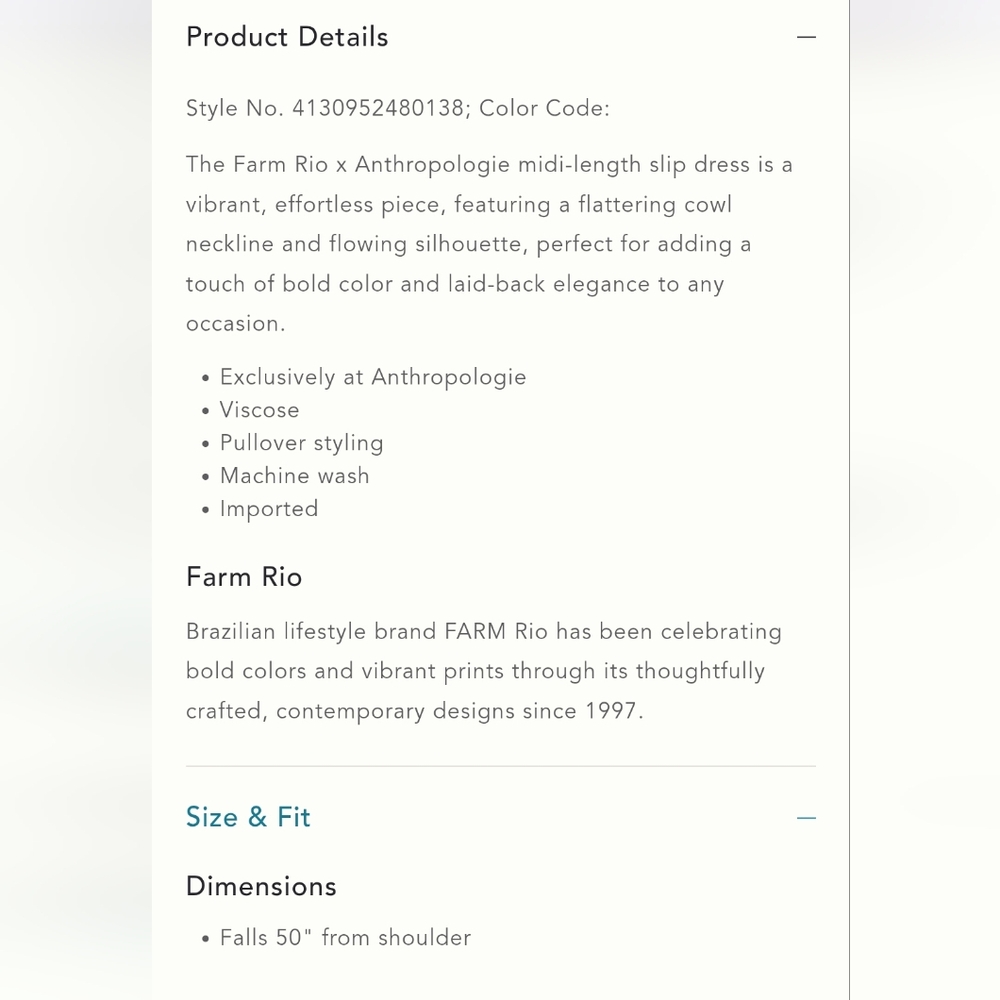The image size is (1000, 1000).
Task: Click the Farm Rio brand heading
Action: [244, 577]
